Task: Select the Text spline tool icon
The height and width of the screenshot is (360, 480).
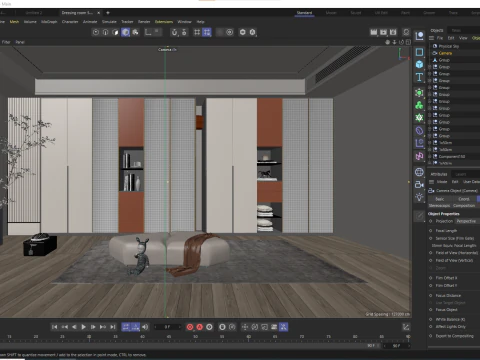Action: tap(419, 77)
